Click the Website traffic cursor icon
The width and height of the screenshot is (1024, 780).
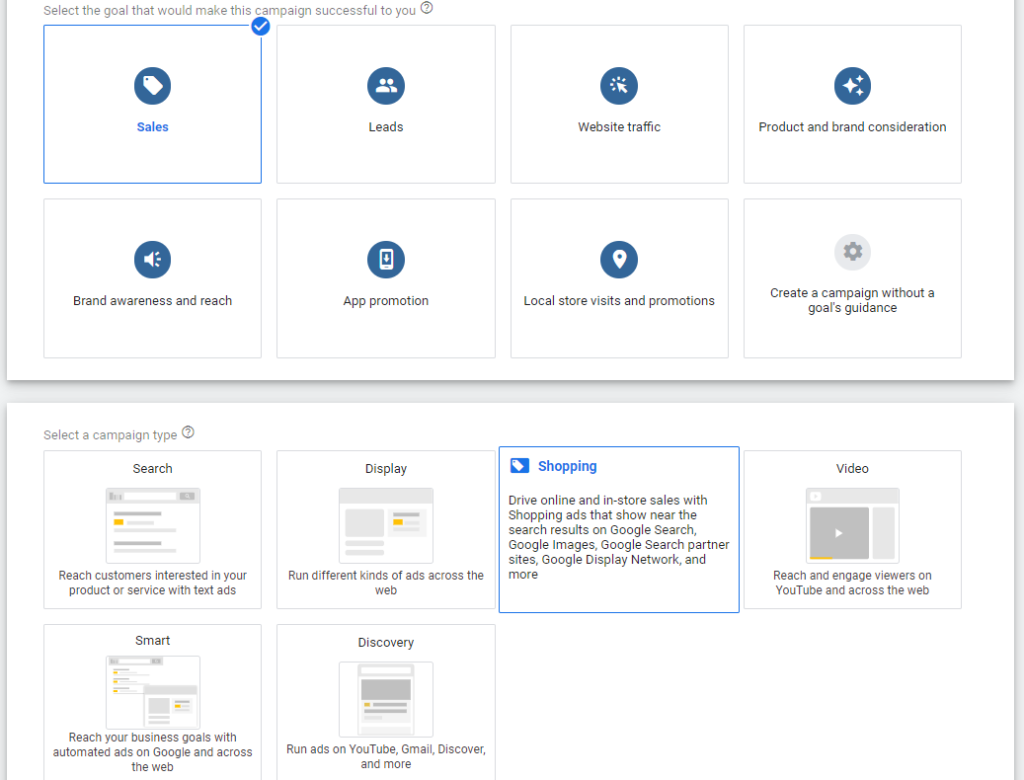(619, 86)
